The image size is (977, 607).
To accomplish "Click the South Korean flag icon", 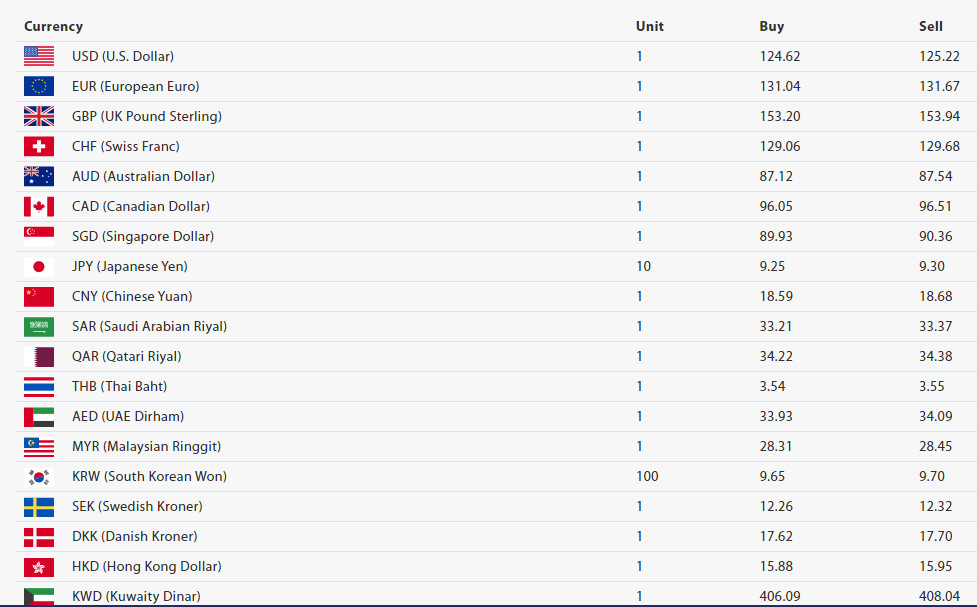I will (39, 477).
